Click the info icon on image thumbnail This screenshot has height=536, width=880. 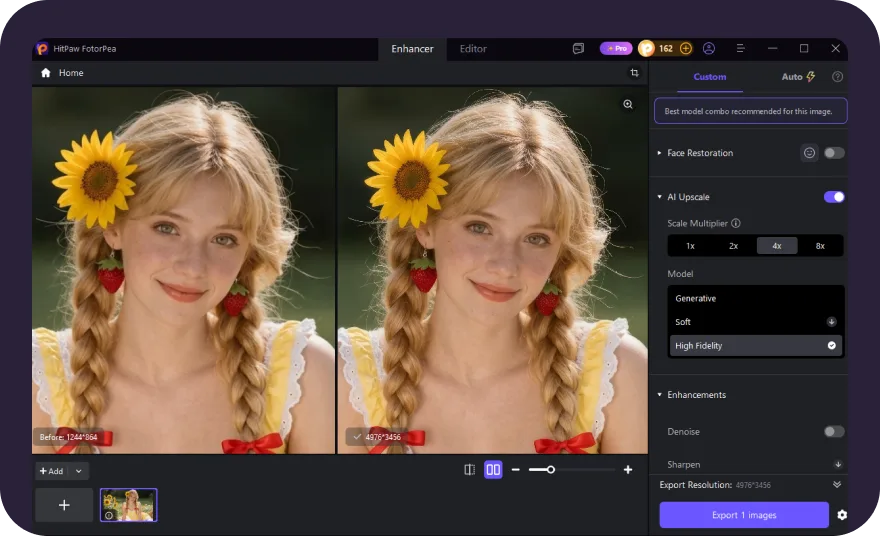pyautogui.click(x=109, y=515)
